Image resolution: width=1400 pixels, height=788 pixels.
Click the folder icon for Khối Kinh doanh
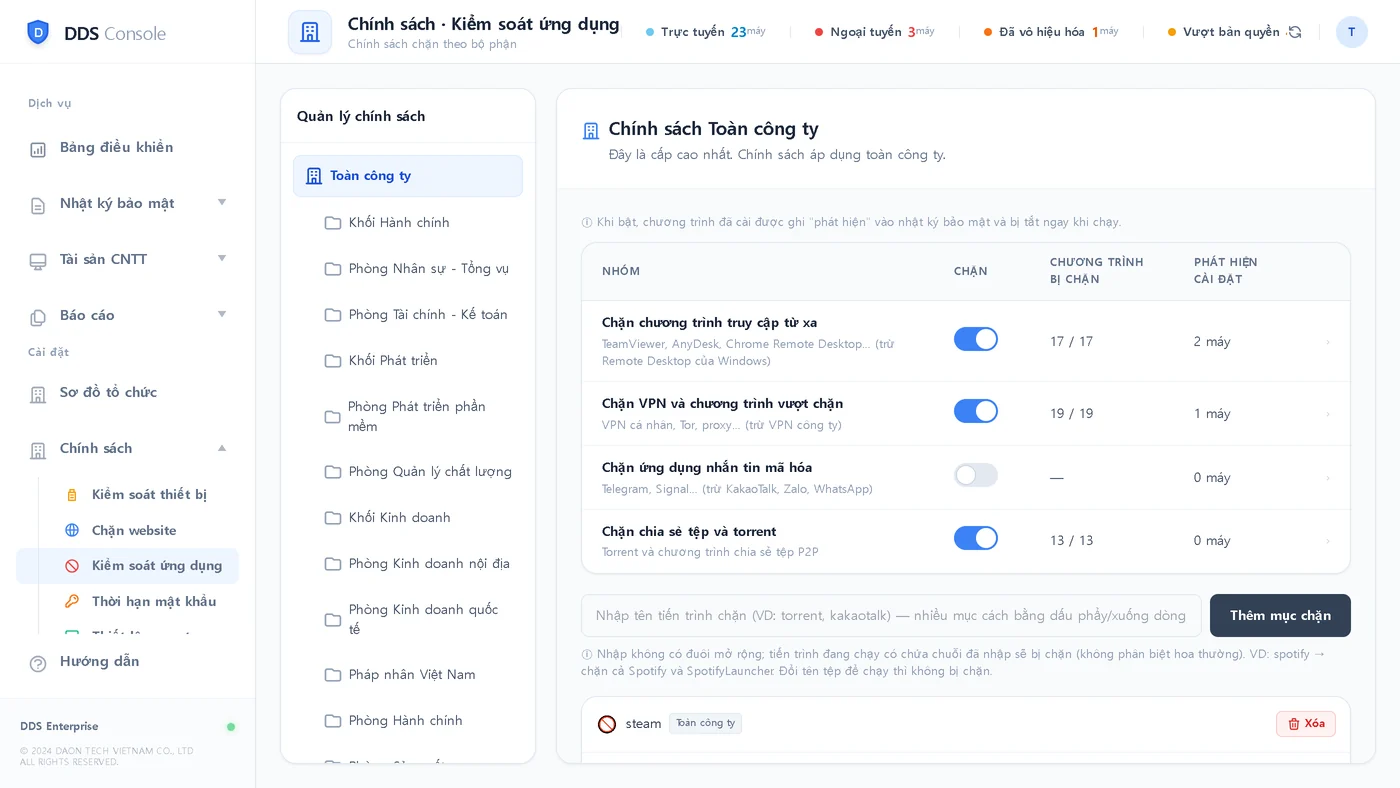(x=333, y=518)
